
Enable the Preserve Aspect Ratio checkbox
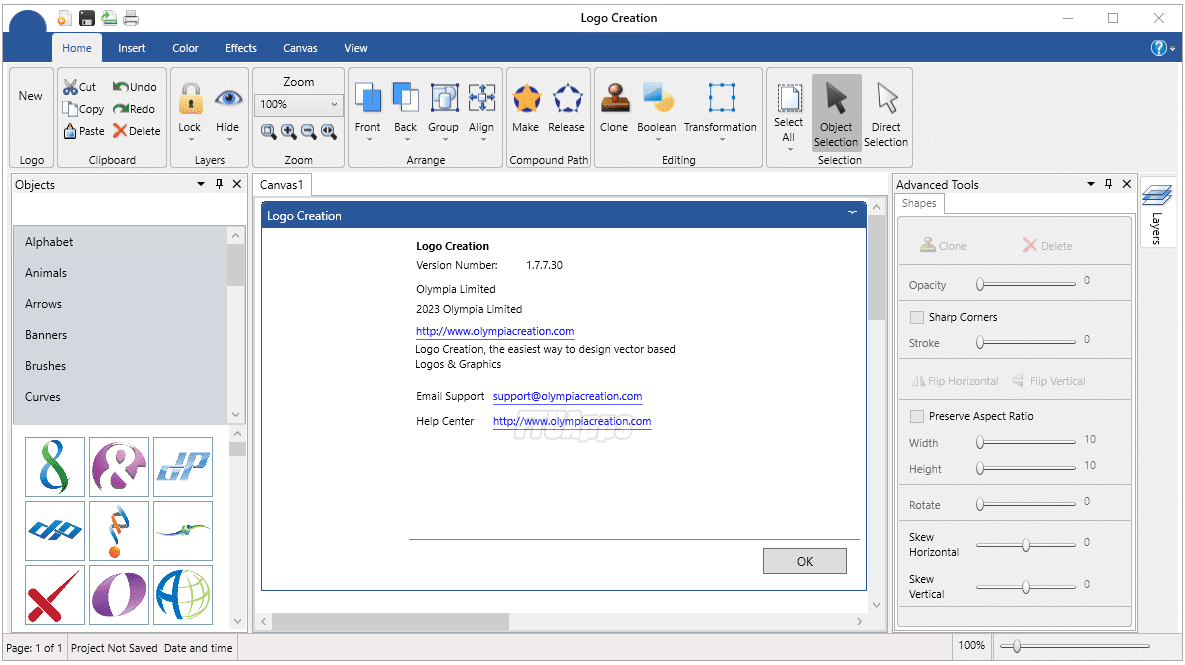tap(917, 416)
